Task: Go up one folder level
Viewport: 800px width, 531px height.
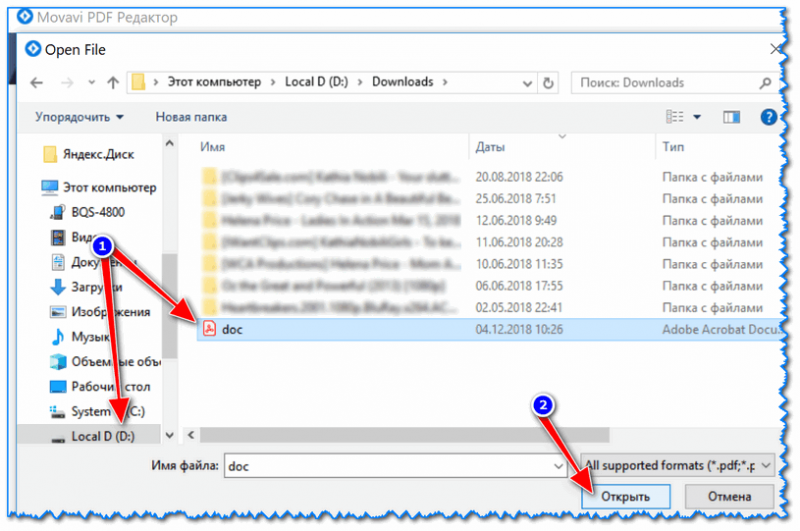Action: point(113,82)
